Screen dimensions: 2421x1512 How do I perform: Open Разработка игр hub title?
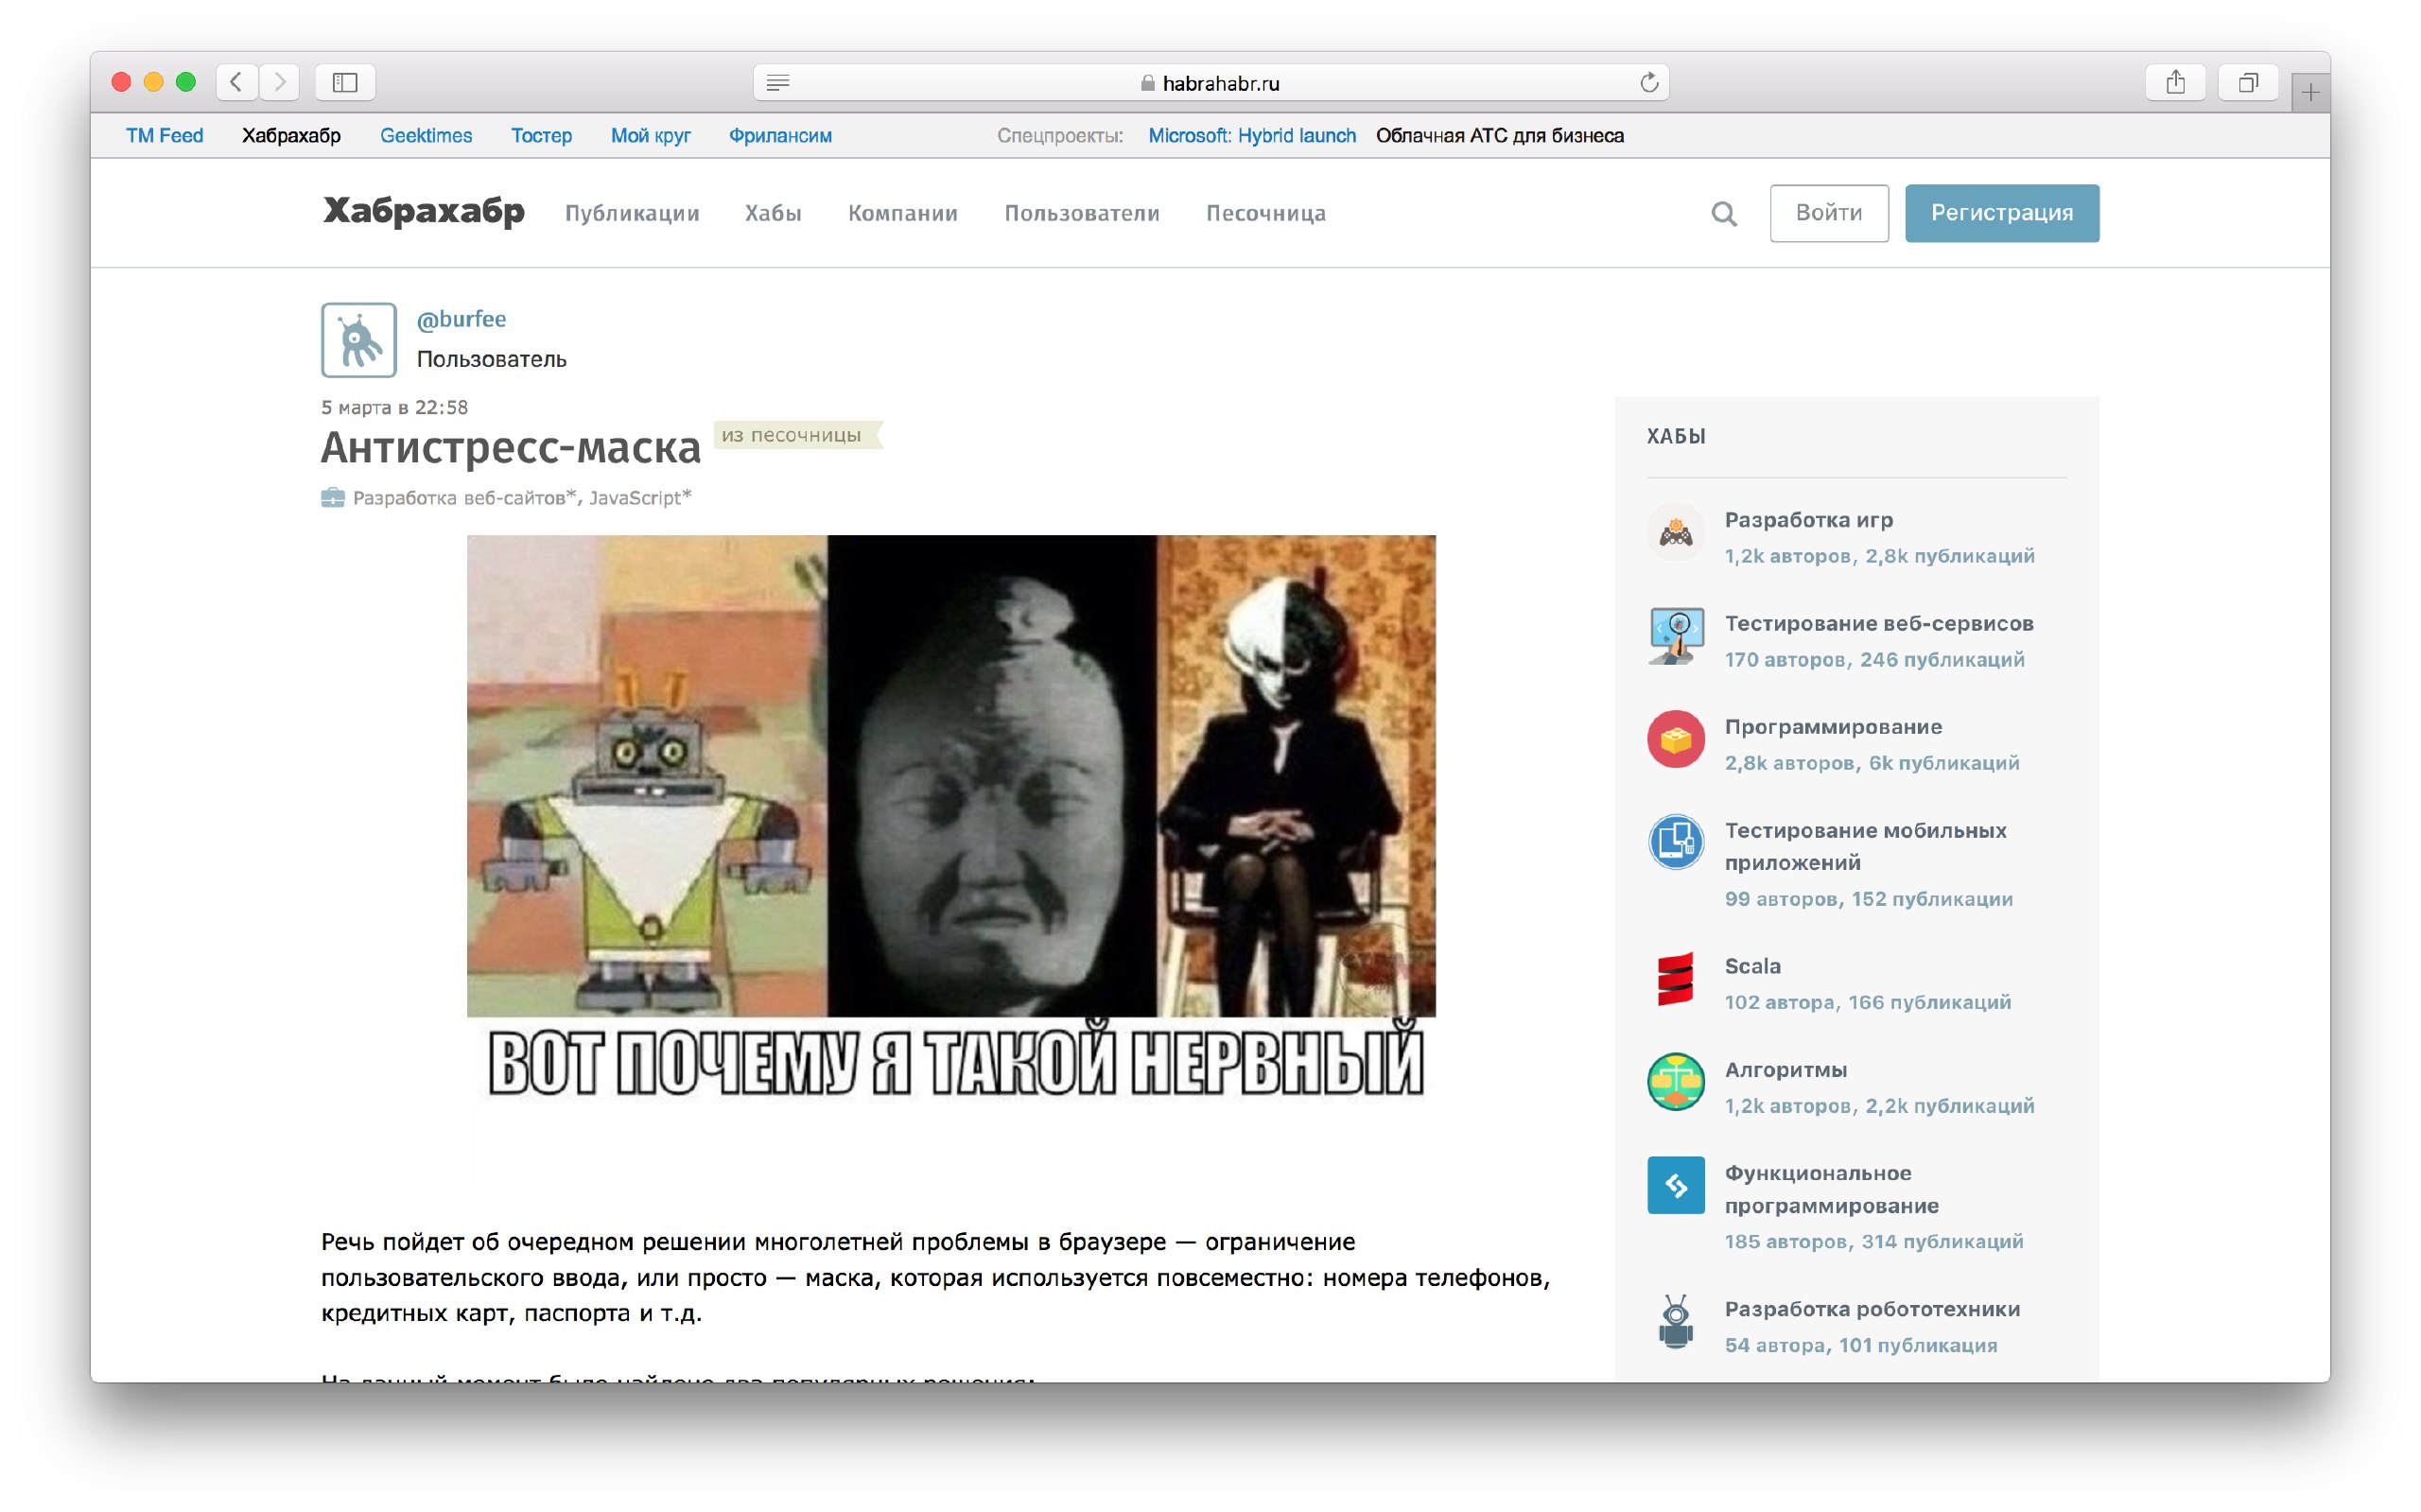(1808, 520)
